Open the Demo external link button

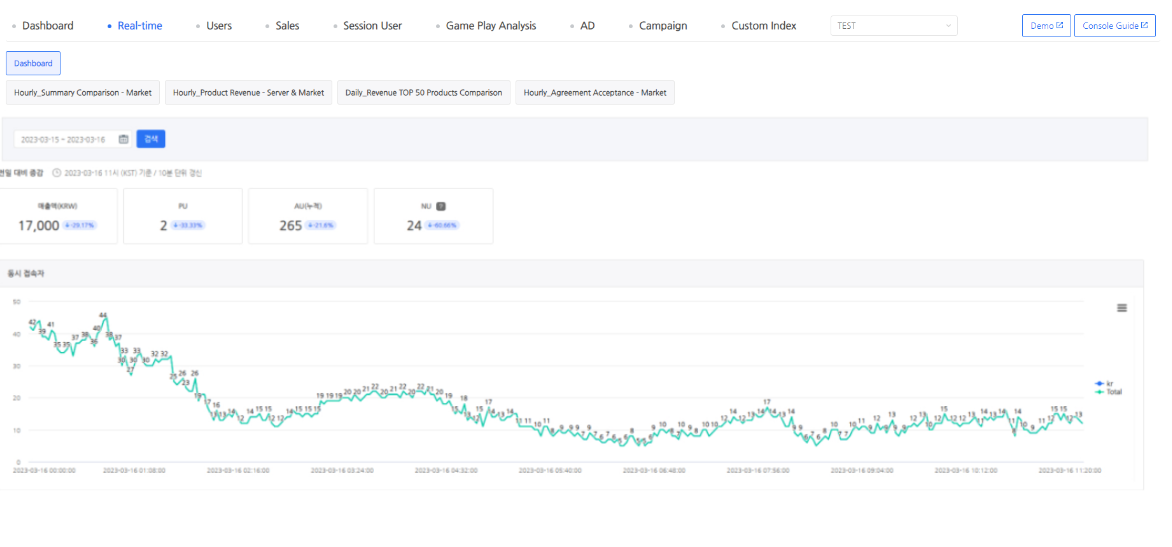coord(1046,26)
